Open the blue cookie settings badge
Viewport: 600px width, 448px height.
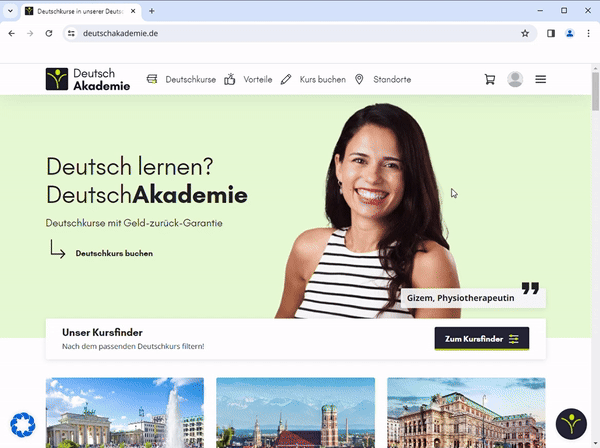tap(23, 425)
